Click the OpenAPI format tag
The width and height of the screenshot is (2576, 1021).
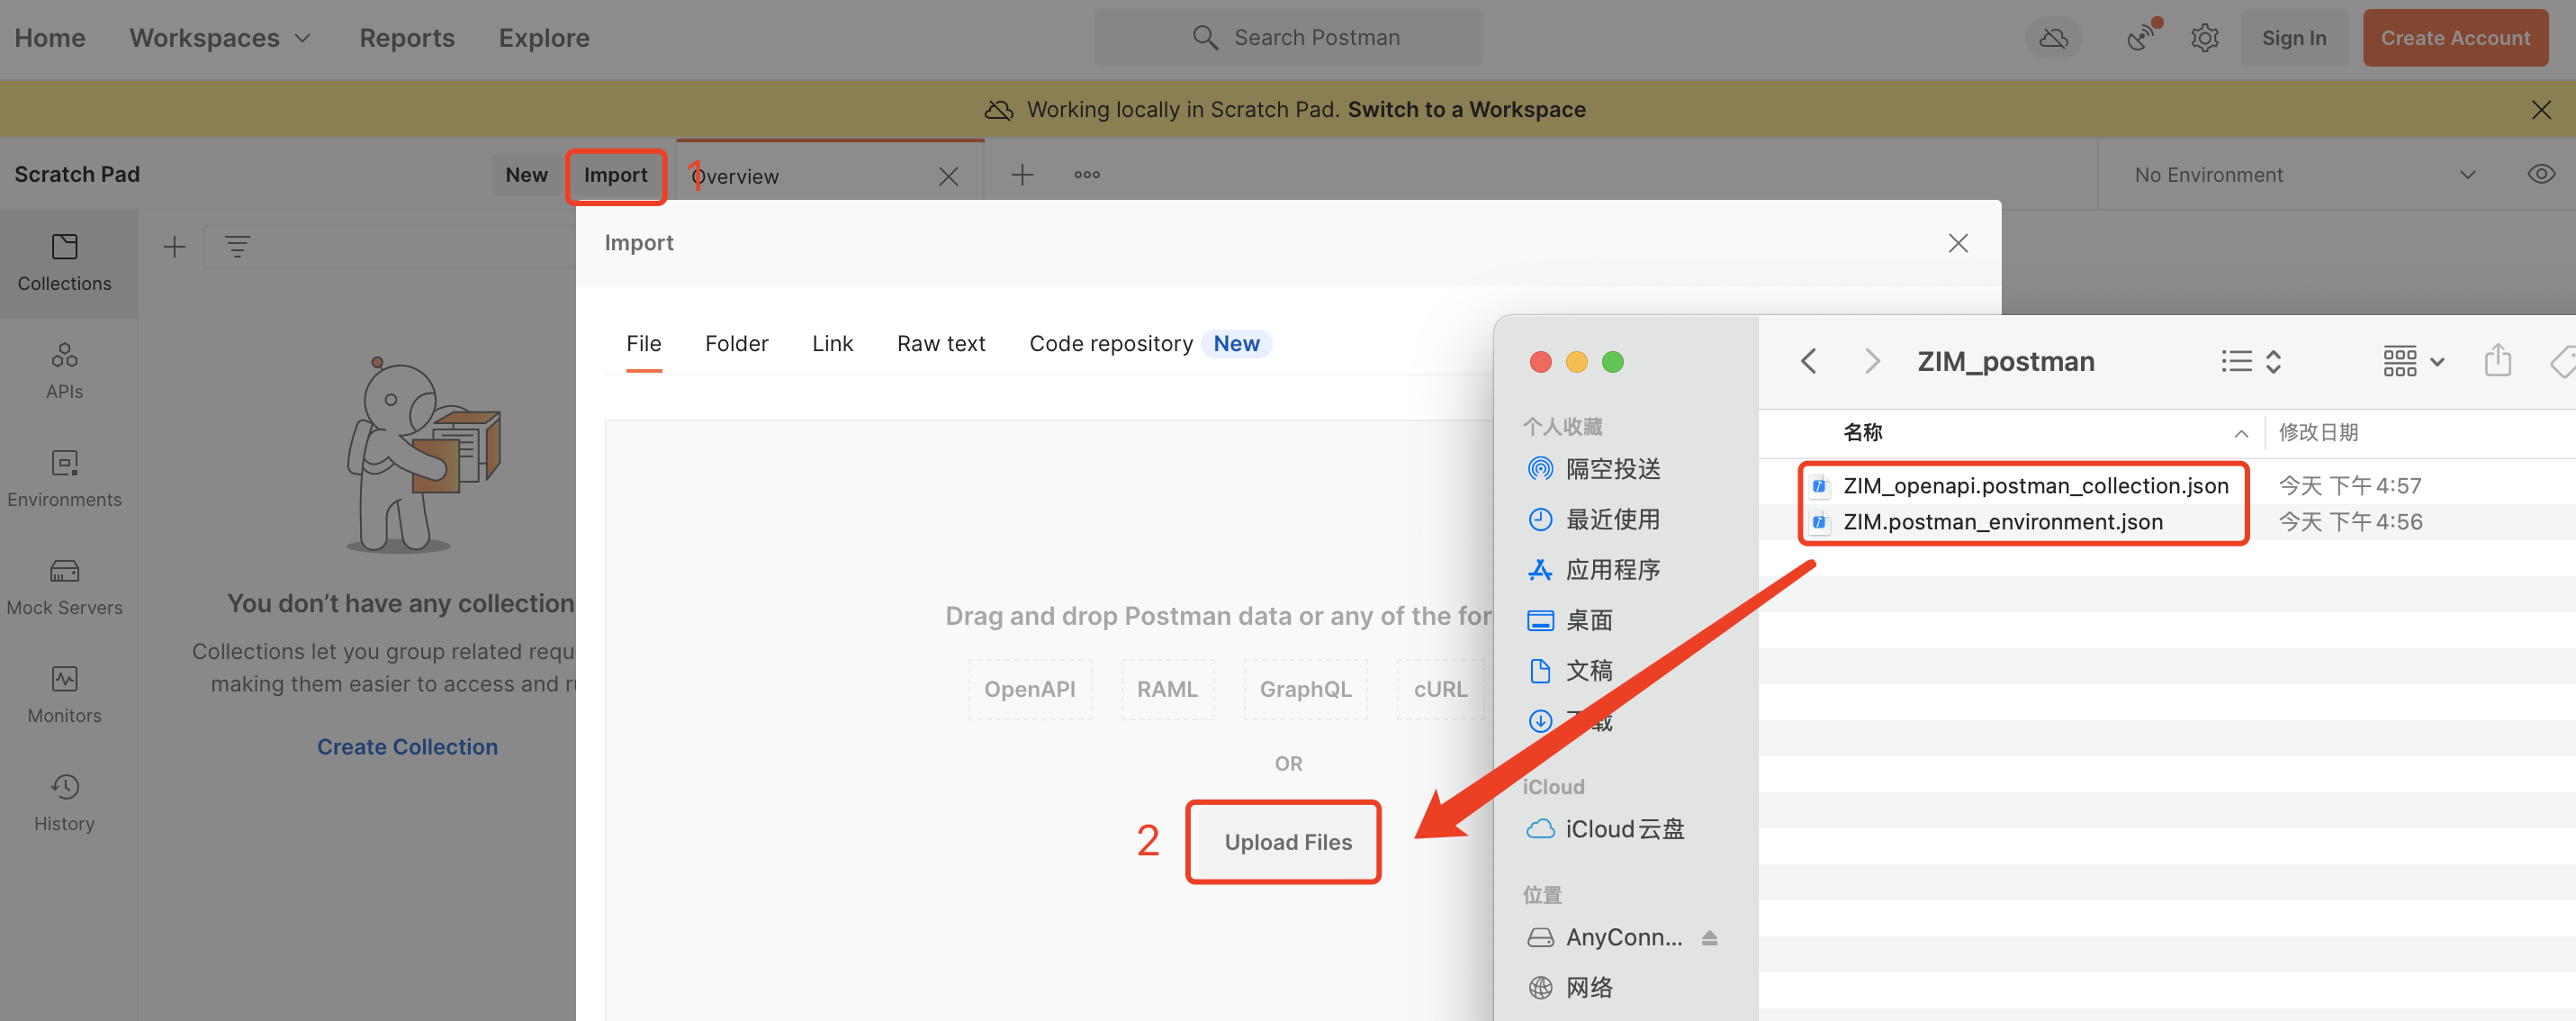tap(1030, 689)
